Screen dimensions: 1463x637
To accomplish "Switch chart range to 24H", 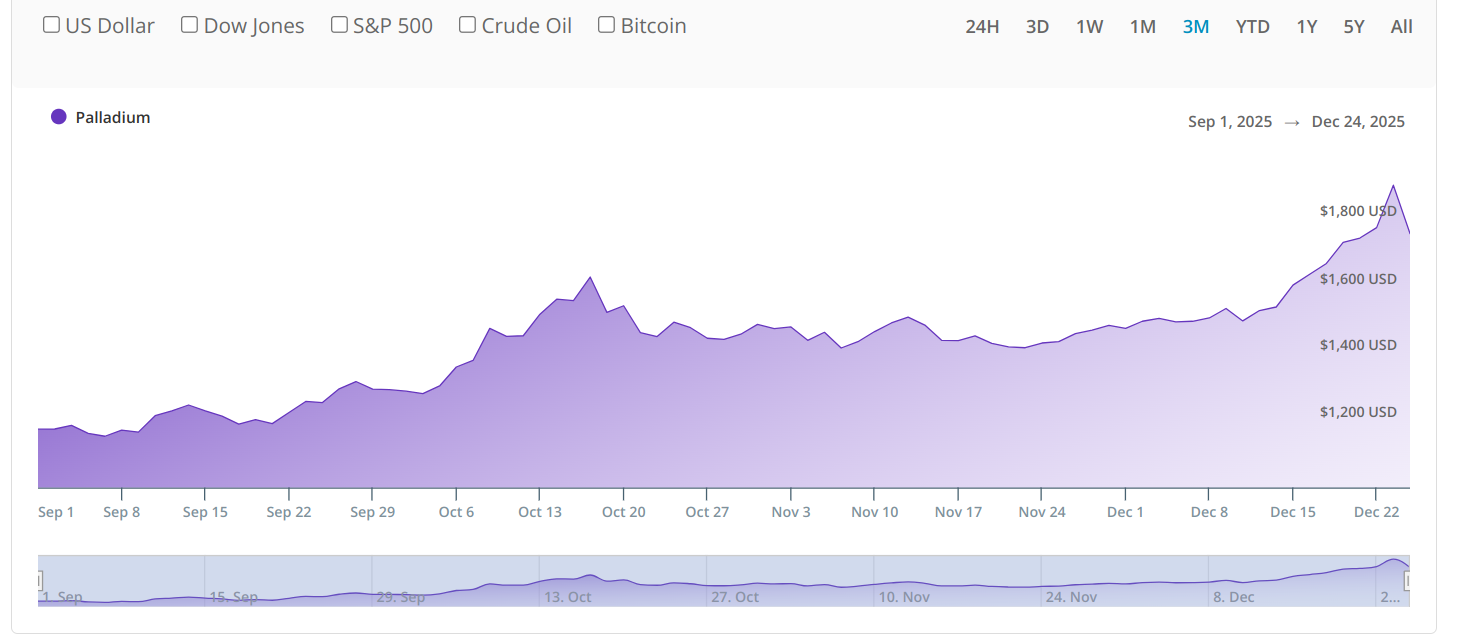I will click(x=982, y=27).
